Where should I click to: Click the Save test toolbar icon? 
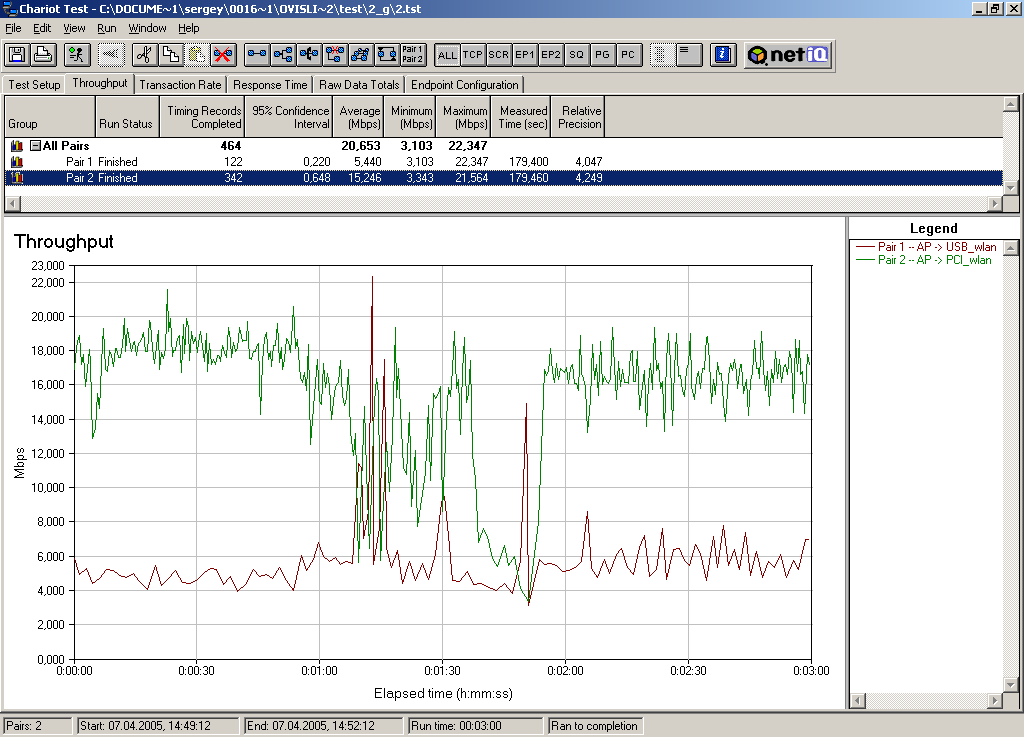click(x=18, y=55)
